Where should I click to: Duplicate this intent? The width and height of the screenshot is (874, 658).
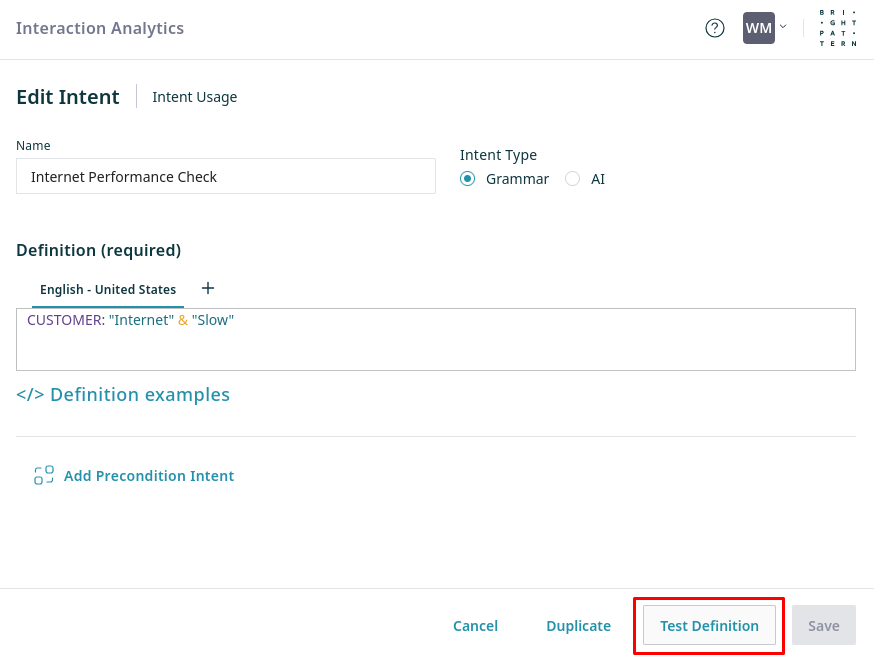point(578,626)
